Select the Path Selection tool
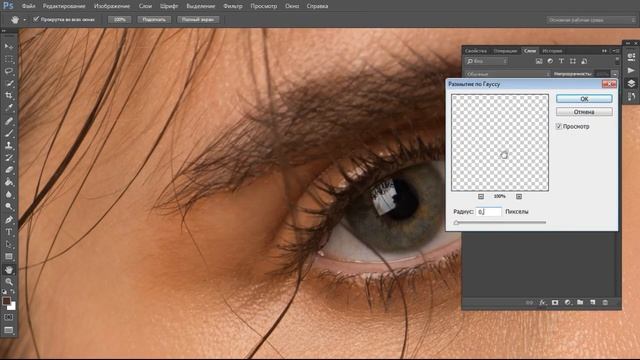Viewport: 640px width, 360px height. coord(9,244)
